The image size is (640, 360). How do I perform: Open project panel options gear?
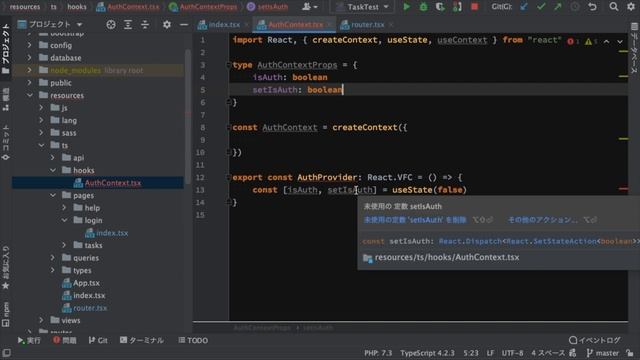pyautogui.click(x=167, y=24)
